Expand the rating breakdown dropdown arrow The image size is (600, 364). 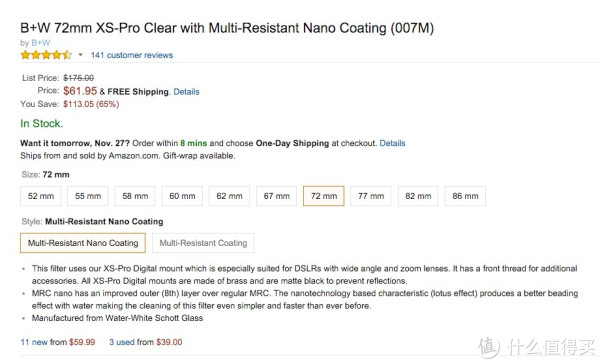pyautogui.click(x=80, y=55)
